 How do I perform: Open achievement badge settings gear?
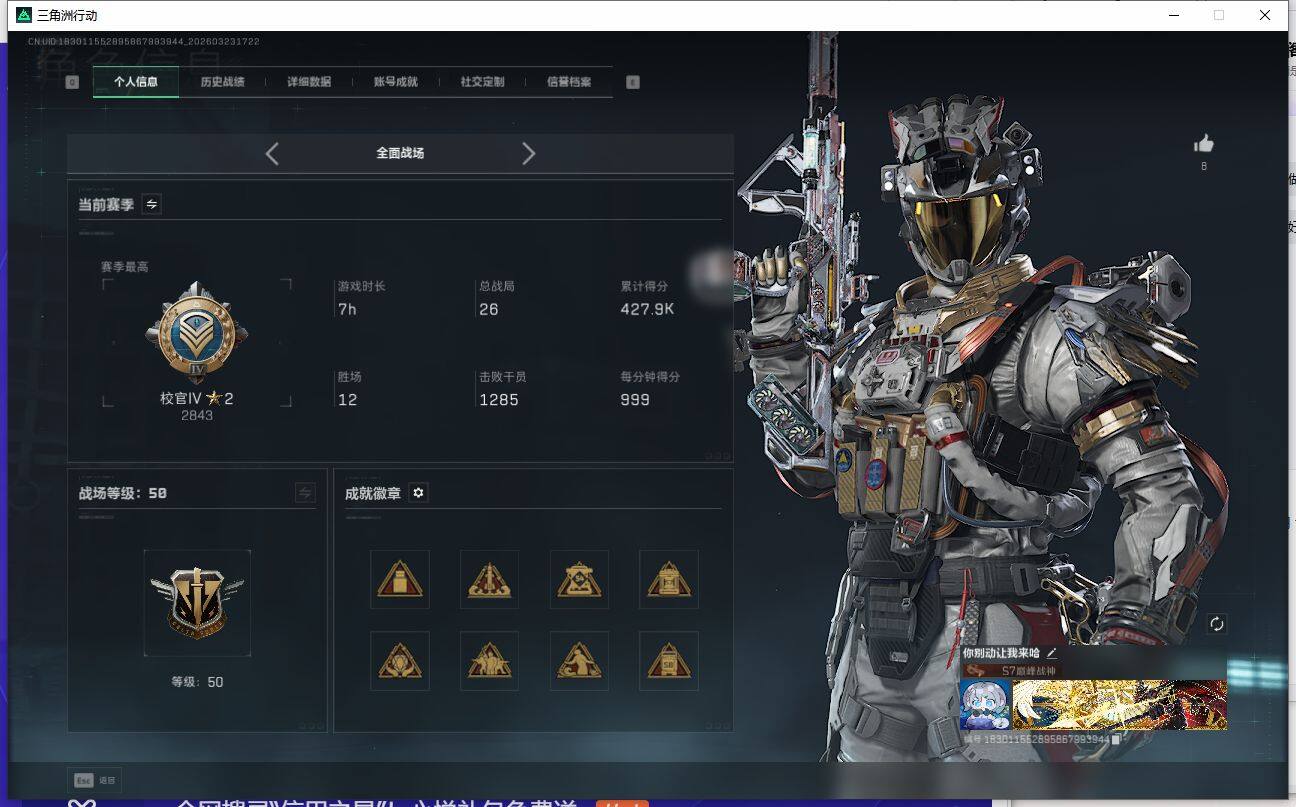(x=418, y=493)
